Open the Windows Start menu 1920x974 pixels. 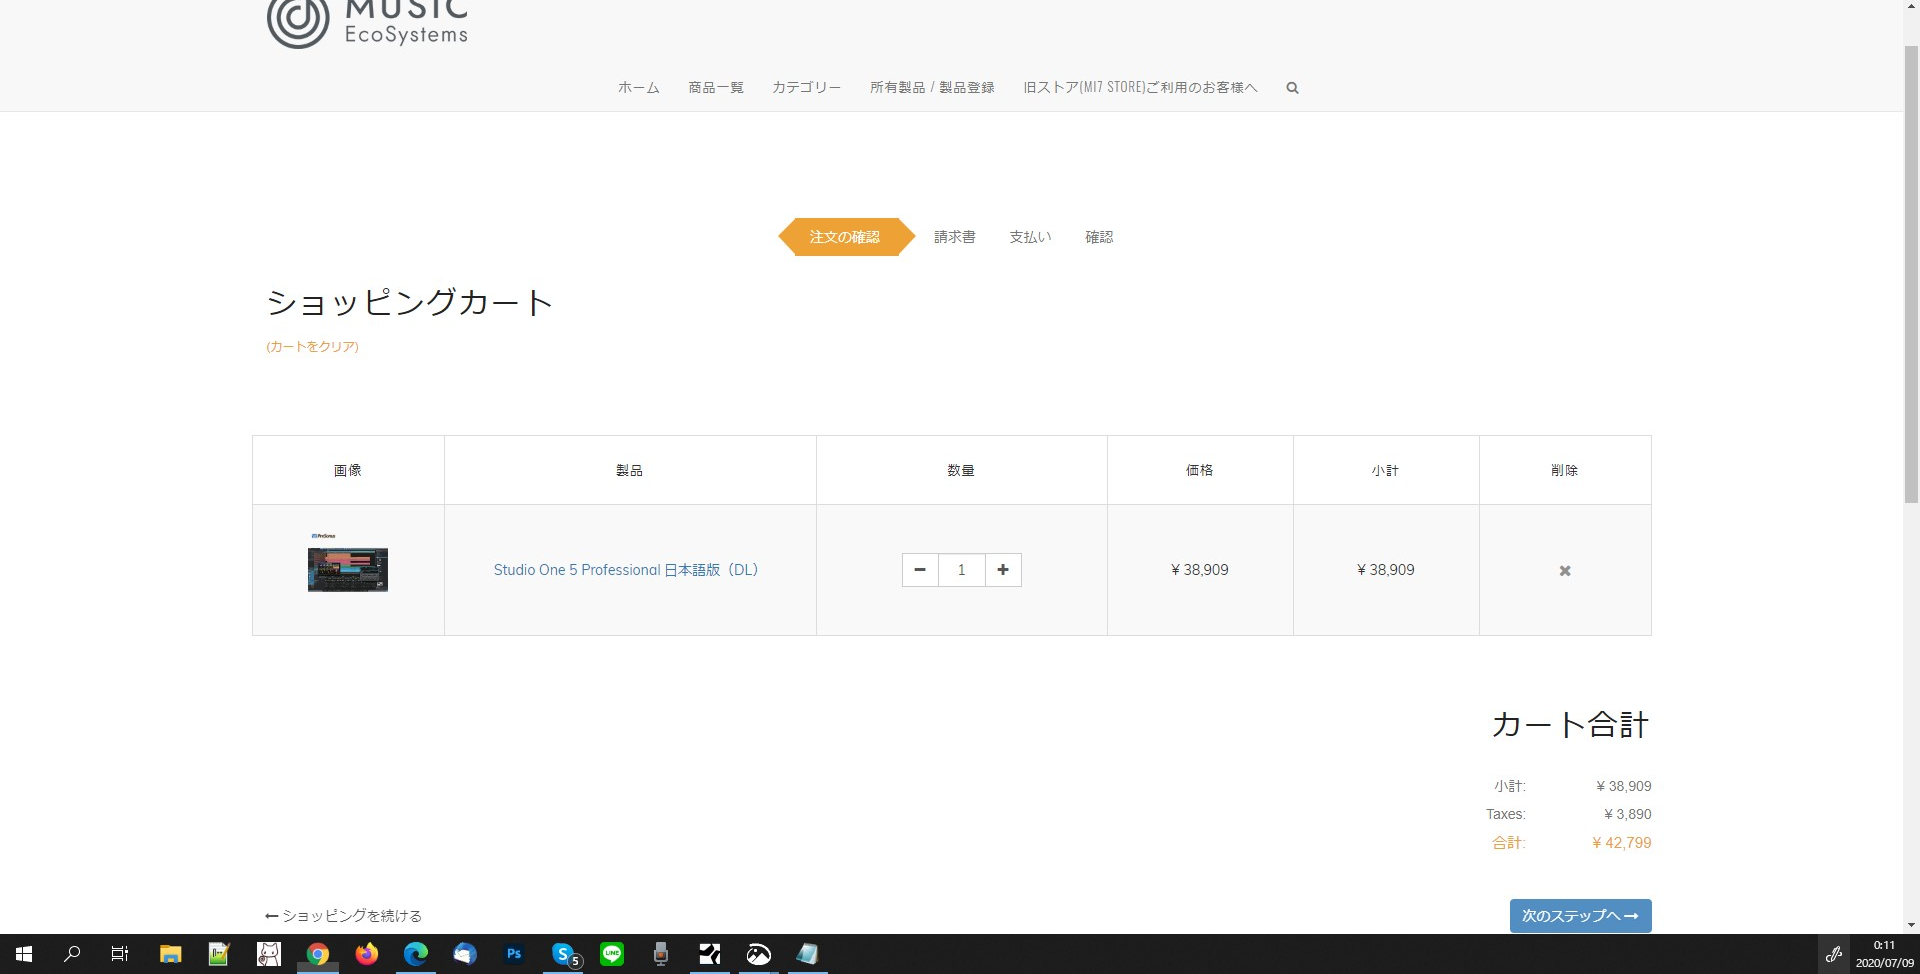[x=24, y=954]
